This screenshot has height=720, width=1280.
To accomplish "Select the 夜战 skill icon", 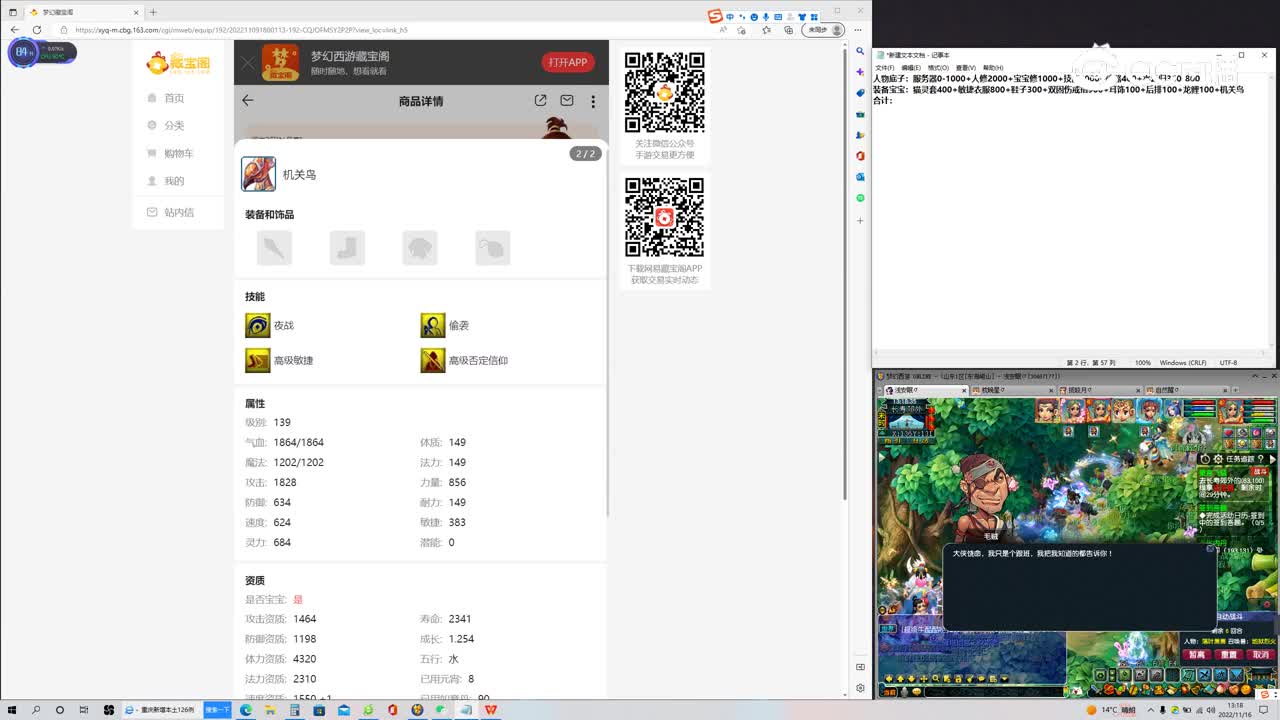I will click(x=258, y=326).
